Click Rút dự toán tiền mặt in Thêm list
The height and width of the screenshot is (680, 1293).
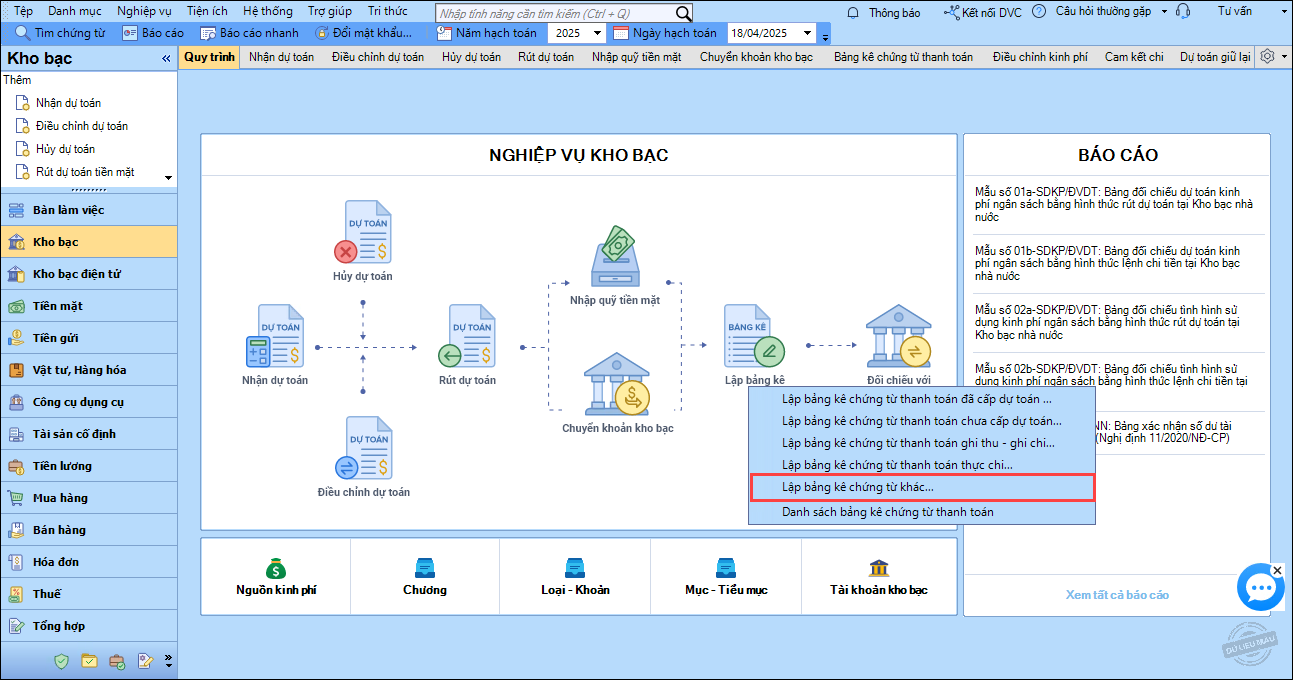tap(84, 172)
